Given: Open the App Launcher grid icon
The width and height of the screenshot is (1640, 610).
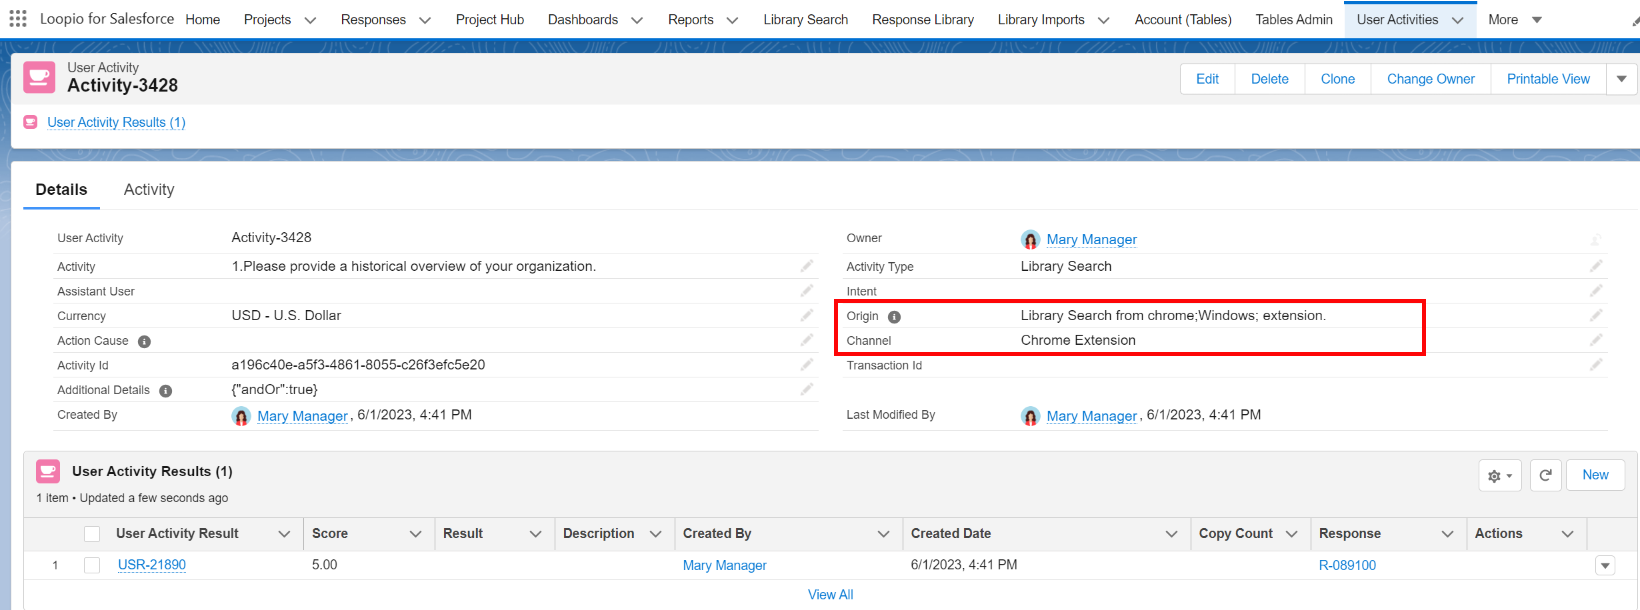Looking at the screenshot, I should pos(18,19).
